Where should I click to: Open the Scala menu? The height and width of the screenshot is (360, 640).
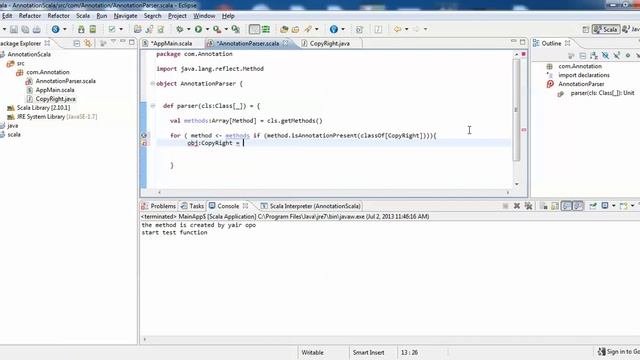pos(83,16)
